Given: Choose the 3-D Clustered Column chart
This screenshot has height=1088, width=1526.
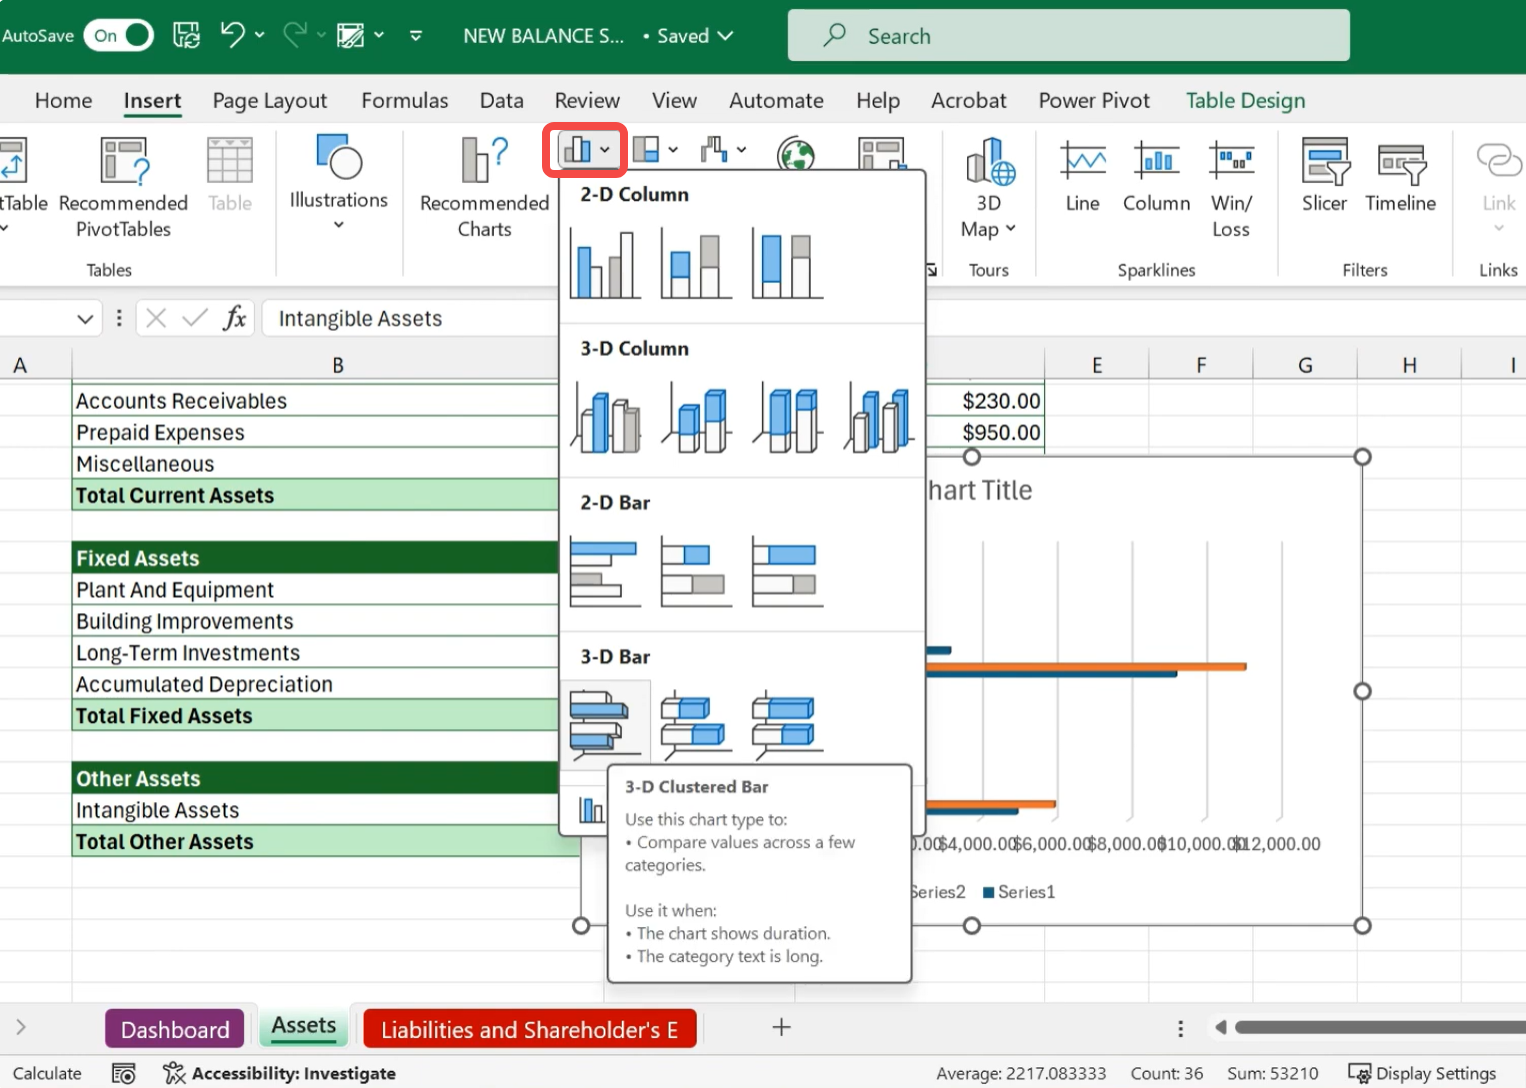Looking at the screenshot, I should point(605,417).
